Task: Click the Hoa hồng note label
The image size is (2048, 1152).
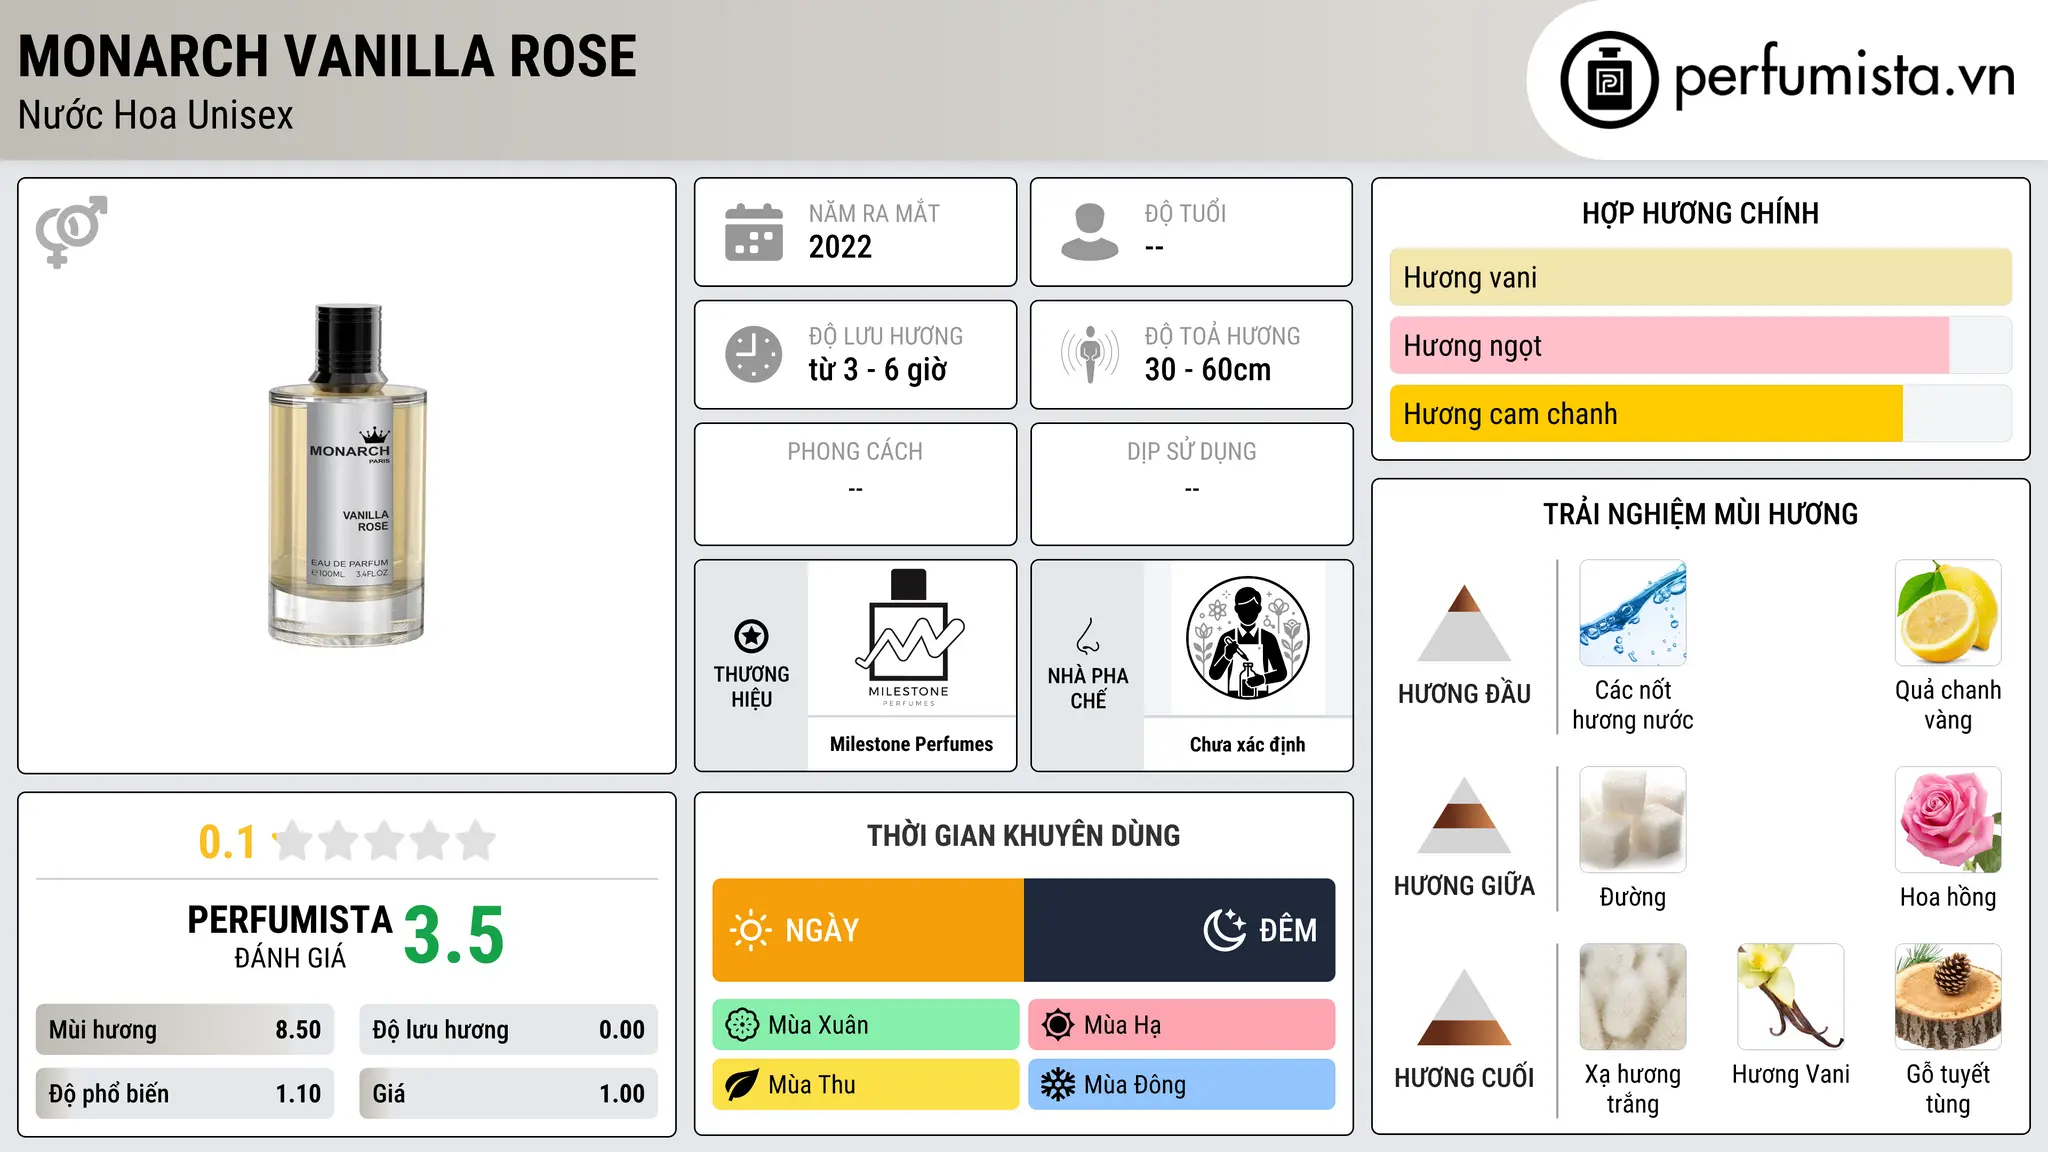Action: (x=1948, y=897)
